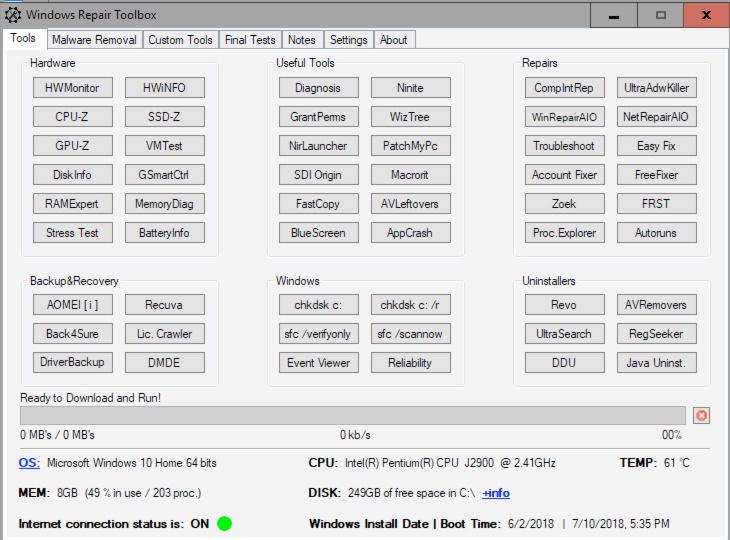The image size is (730, 540).
Task: Run CompIntRep repair
Action: [x=565, y=88]
